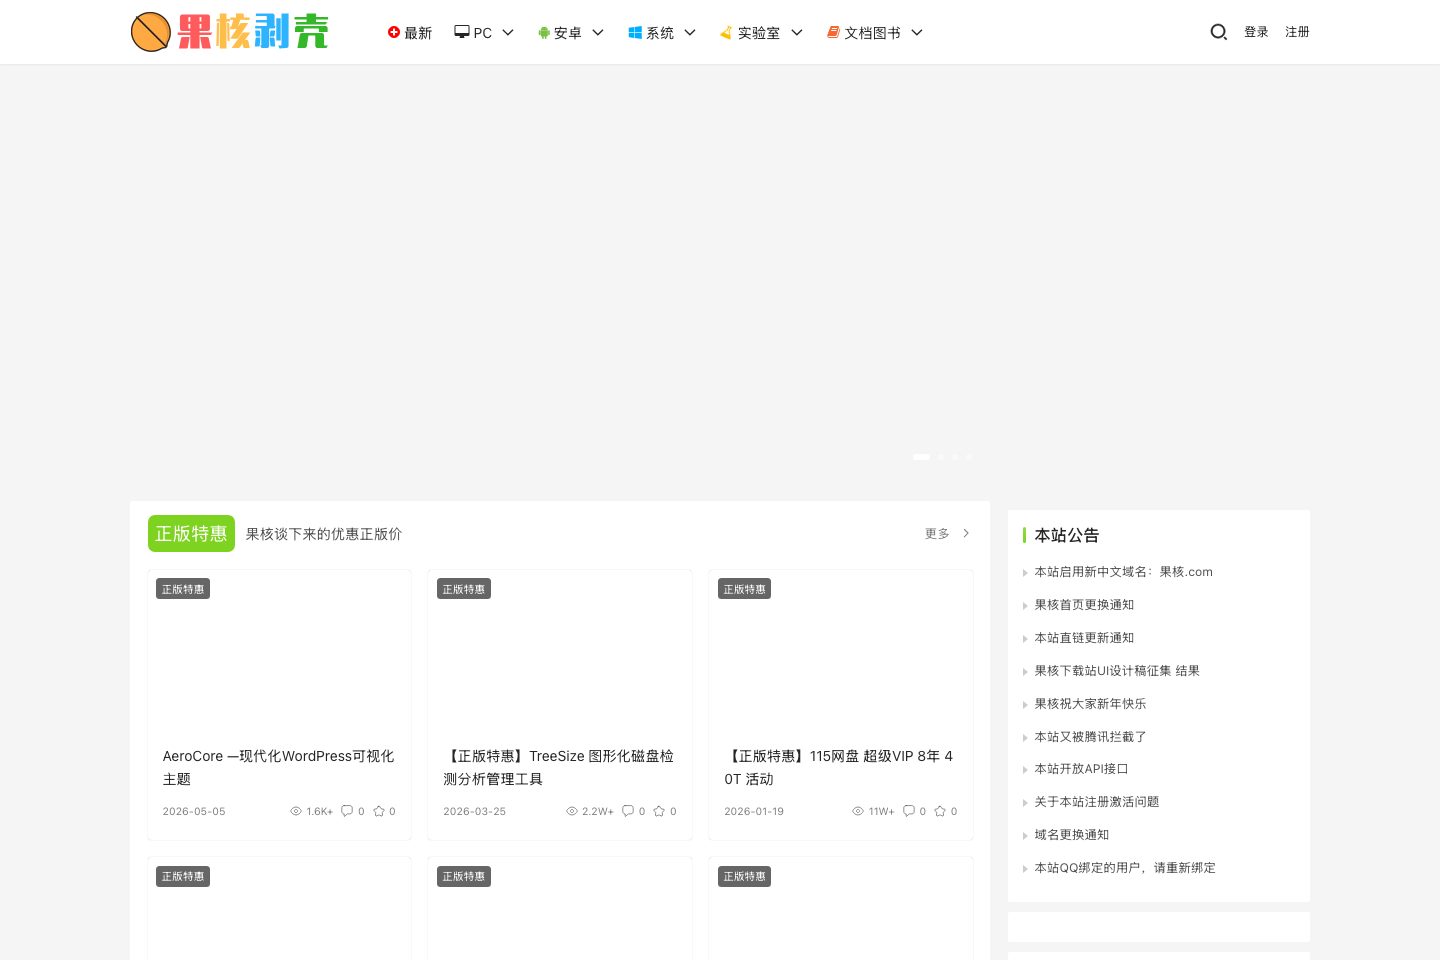Viewport: 1440px width, 960px height.
Task: Expand the chevron next to 安卓
Action: tap(598, 33)
